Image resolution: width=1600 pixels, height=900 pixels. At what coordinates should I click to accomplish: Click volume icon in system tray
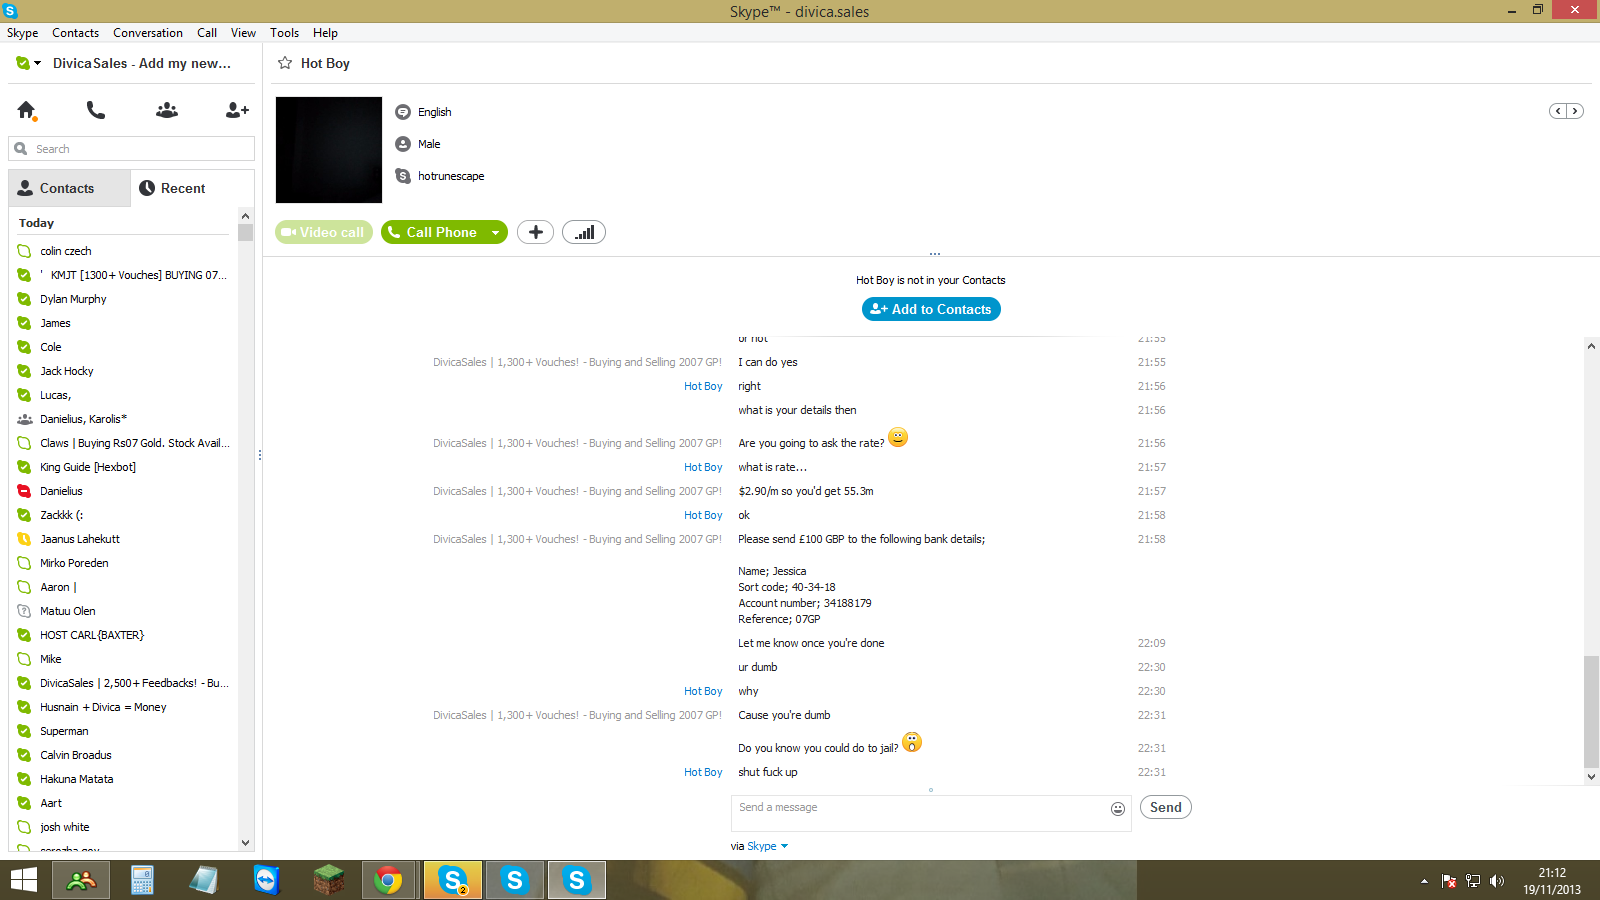click(x=1497, y=881)
